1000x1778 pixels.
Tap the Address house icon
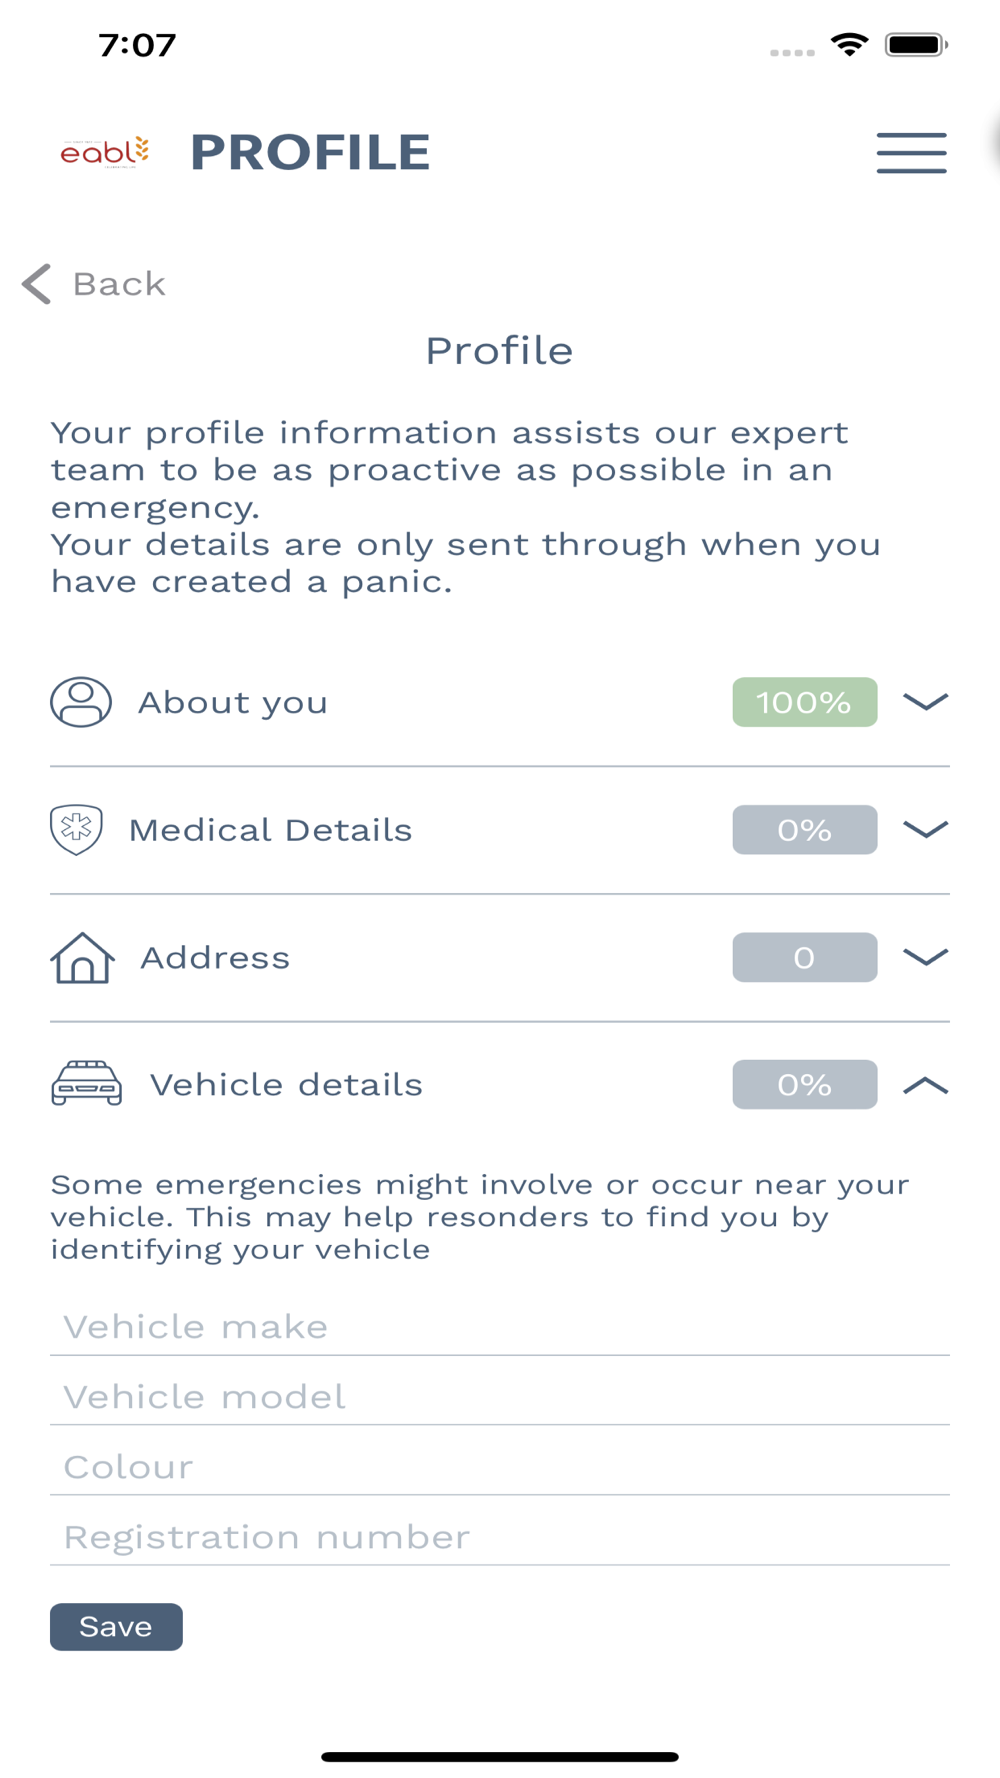82,958
